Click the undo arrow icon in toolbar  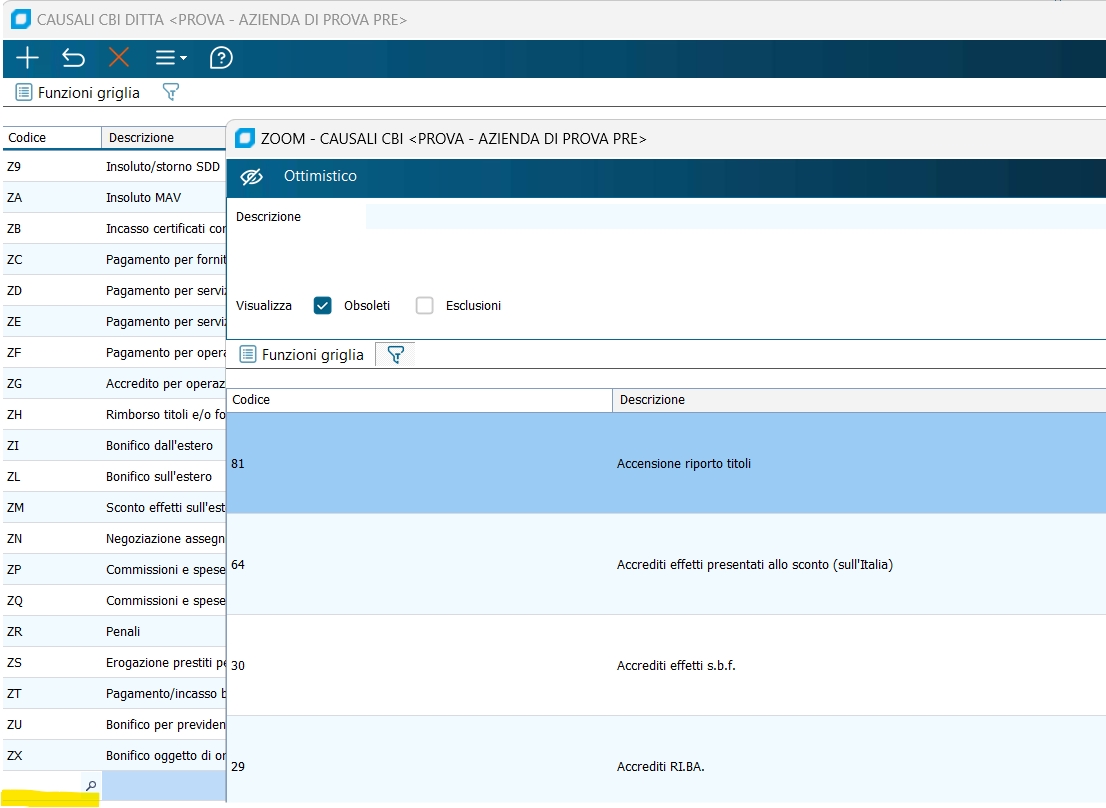73,58
